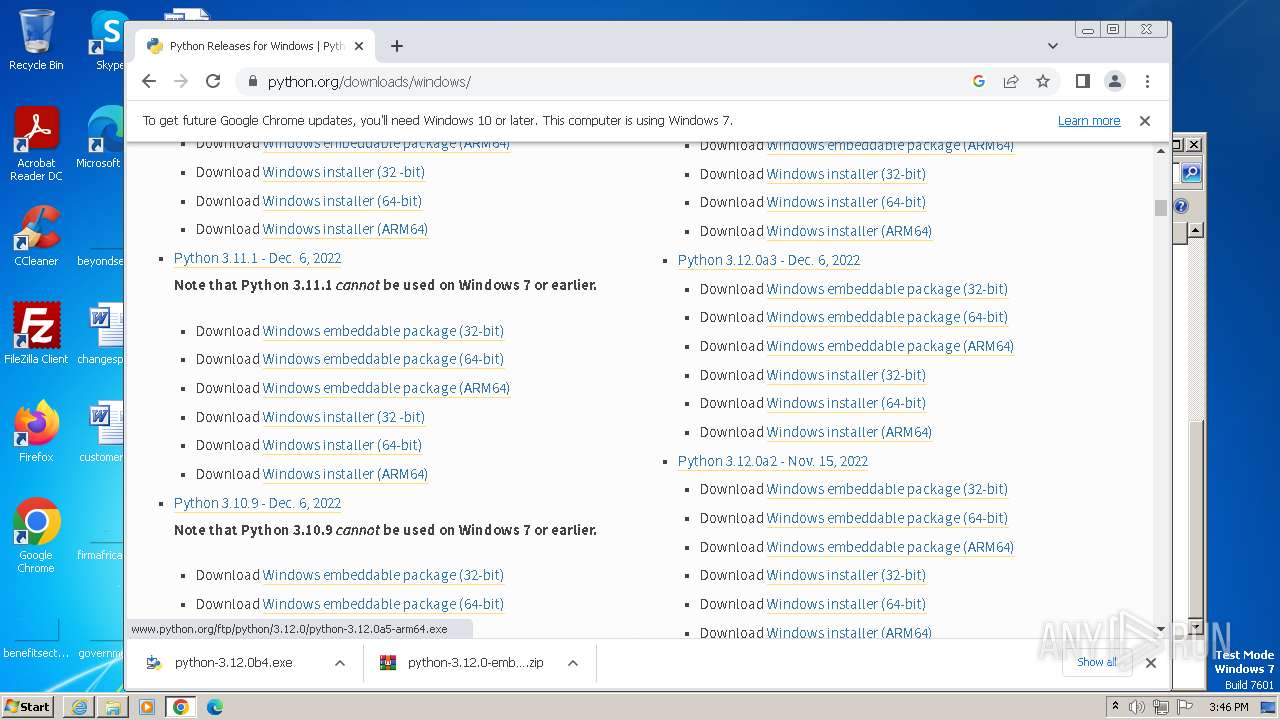Viewport: 1280px width, 720px height.
Task: Click the forward navigation arrow
Action: pos(181,82)
